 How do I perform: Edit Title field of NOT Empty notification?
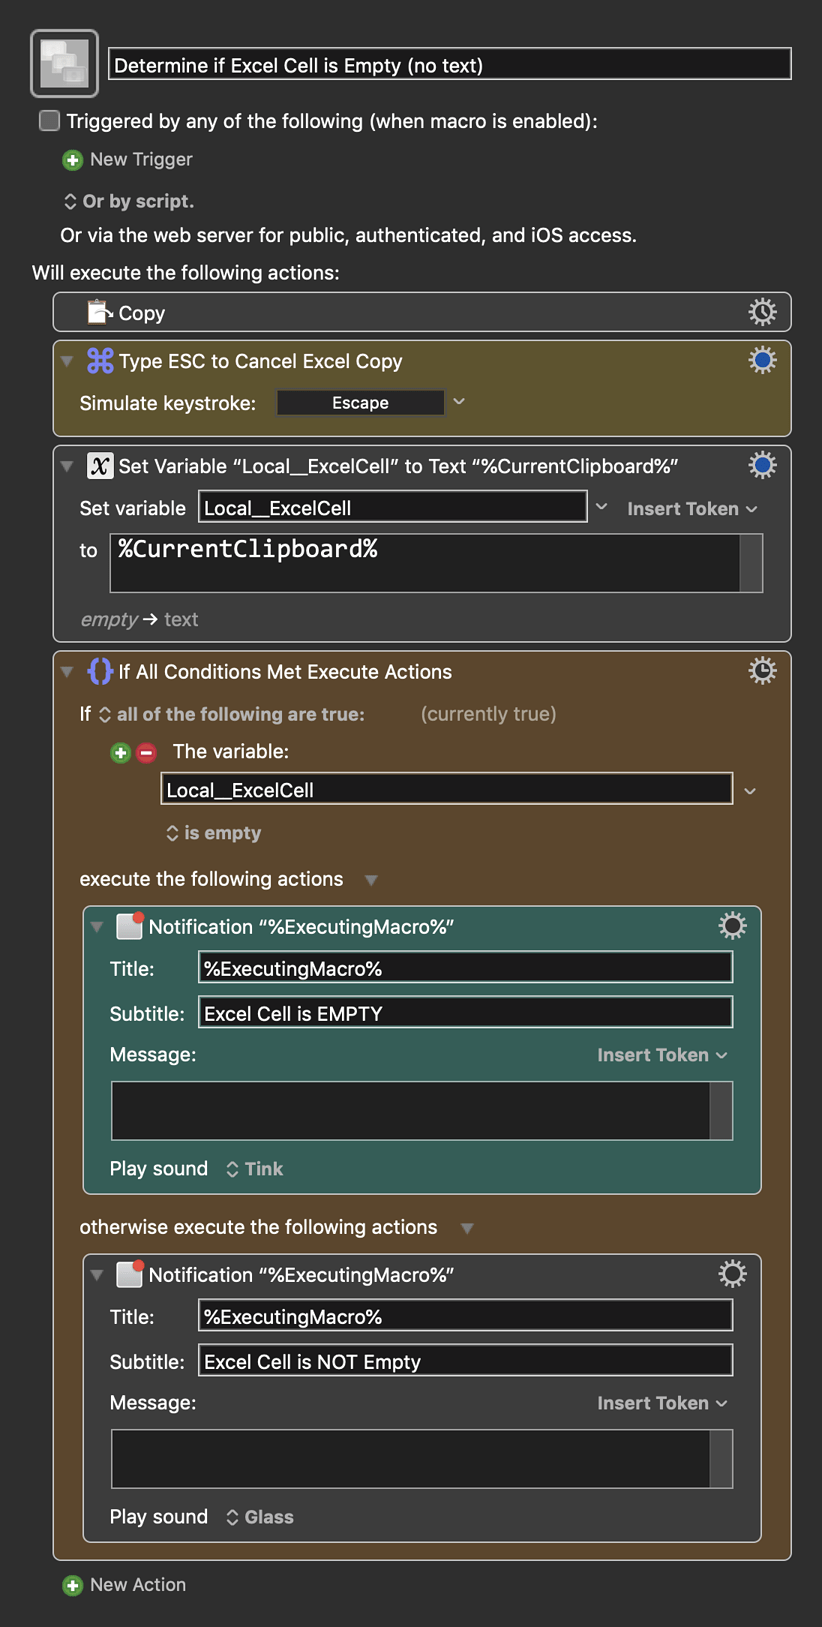pyautogui.click(x=465, y=1316)
